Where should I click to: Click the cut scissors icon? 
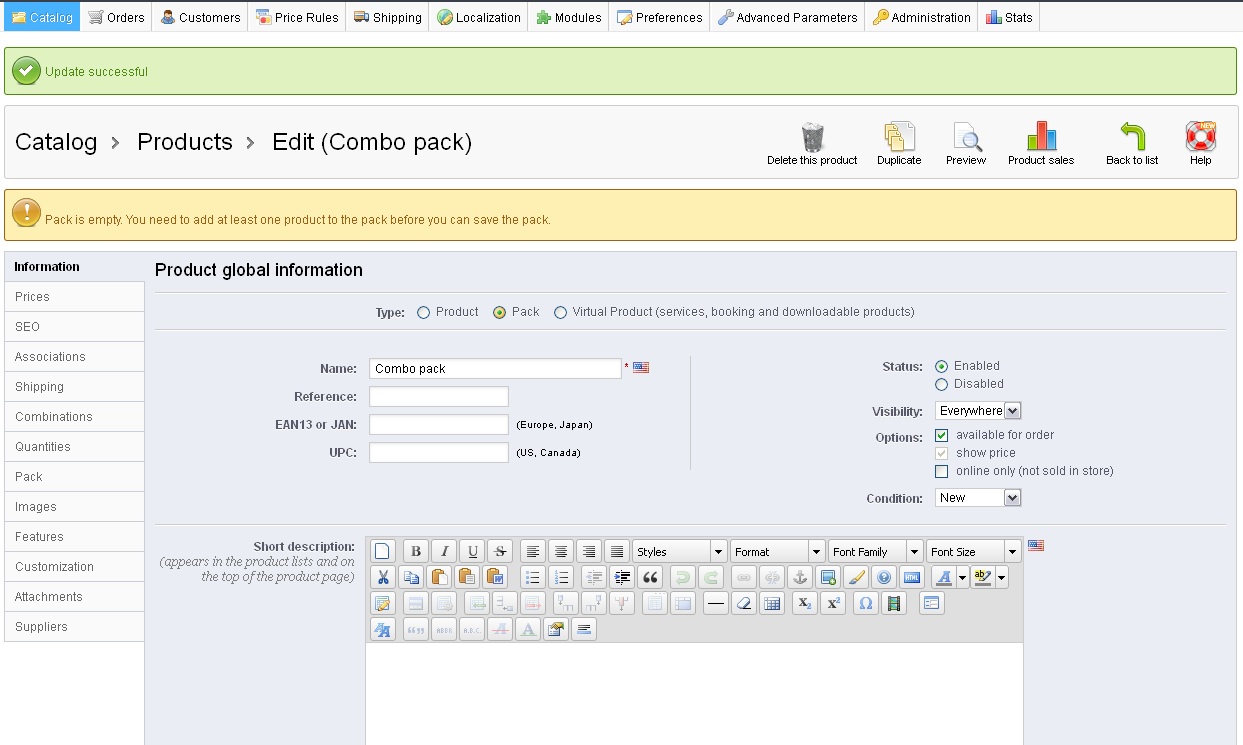click(382, 577)
